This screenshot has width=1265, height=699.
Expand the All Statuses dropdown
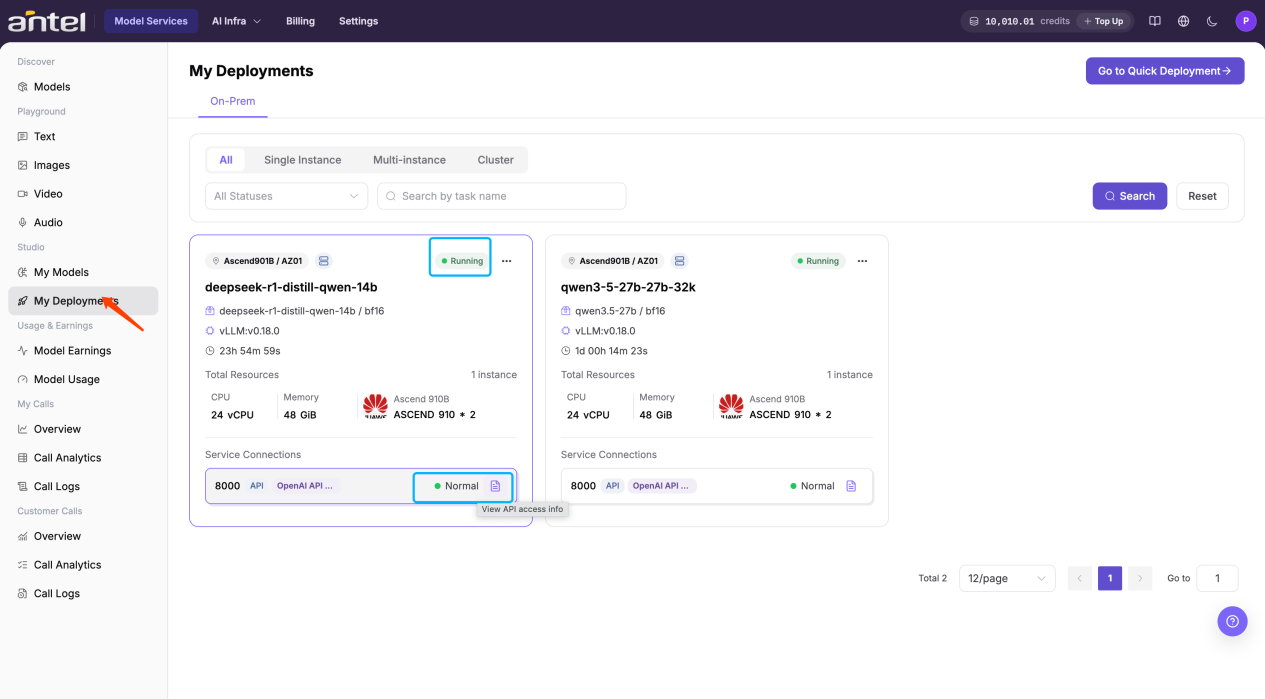[286, 196]
